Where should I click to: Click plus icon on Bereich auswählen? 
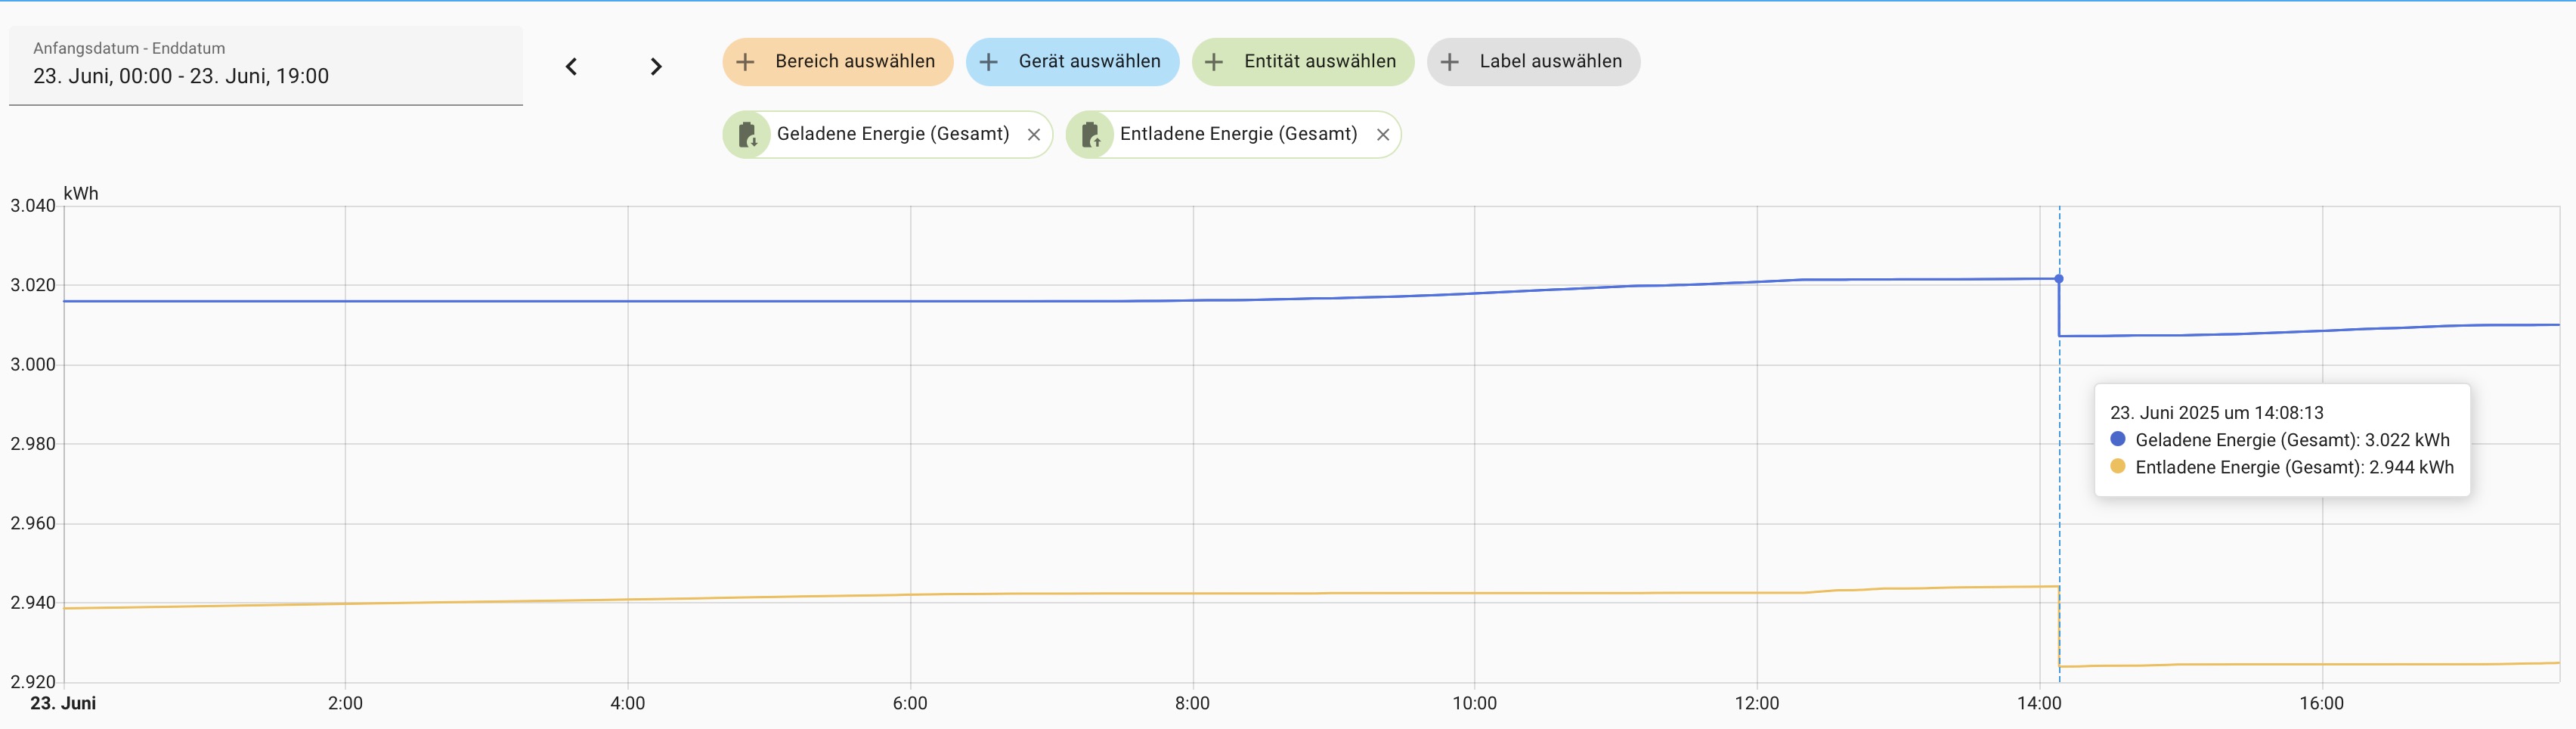[745, 62]
